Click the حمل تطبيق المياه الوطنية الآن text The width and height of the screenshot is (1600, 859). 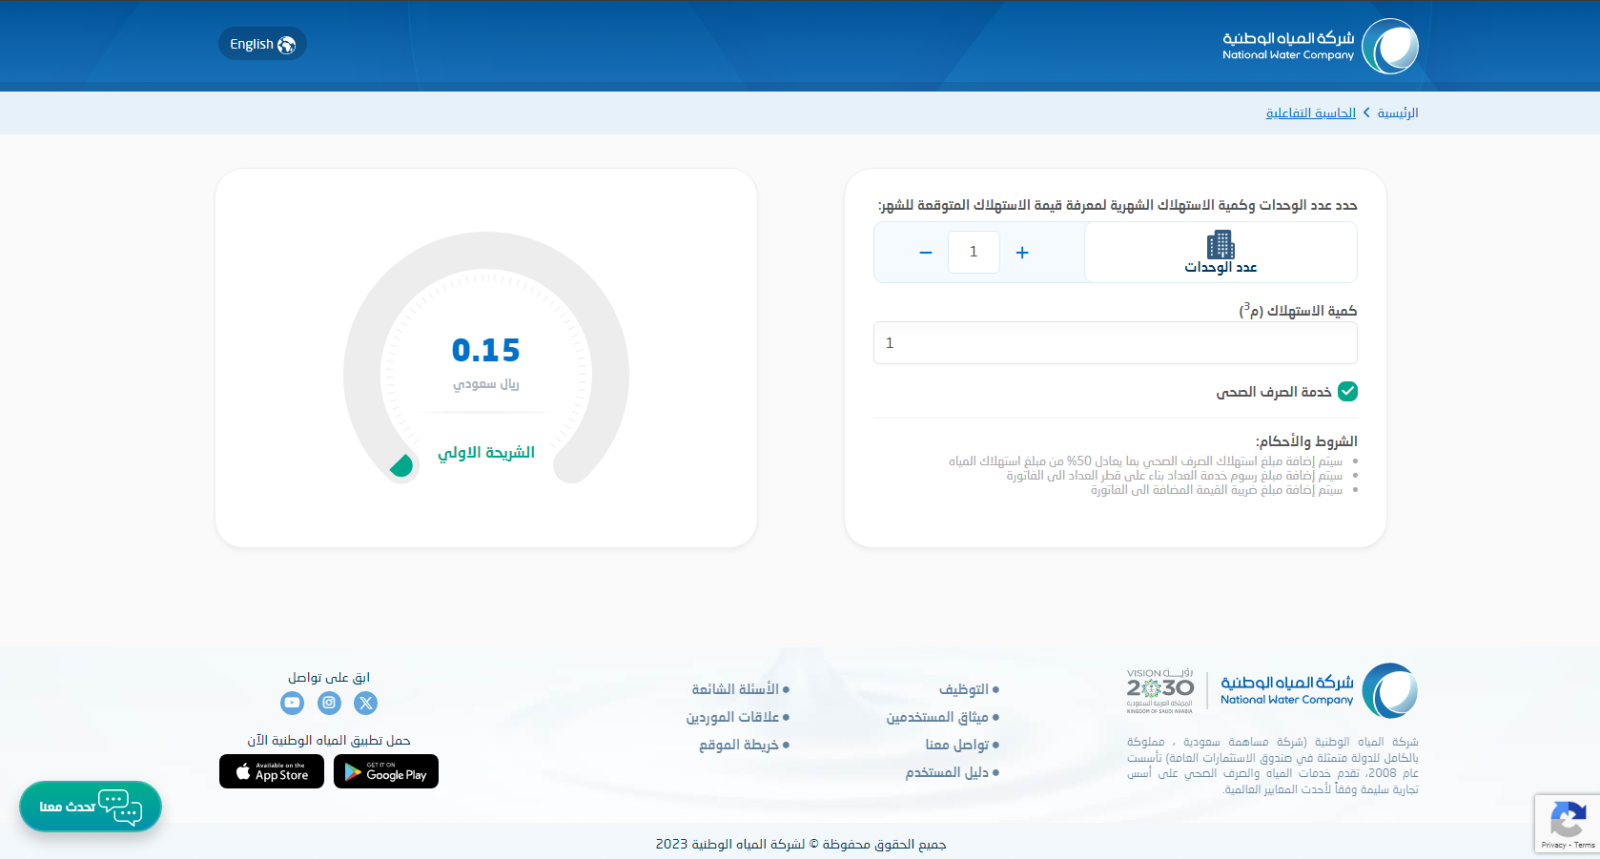point(329,740)
